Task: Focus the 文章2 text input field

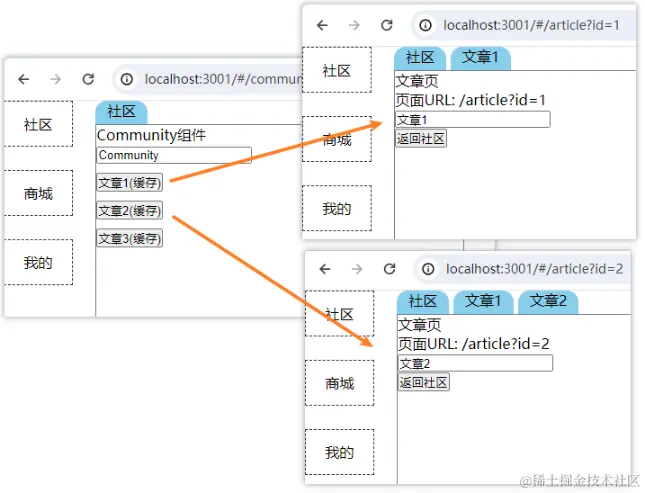Action: point(475,363)
